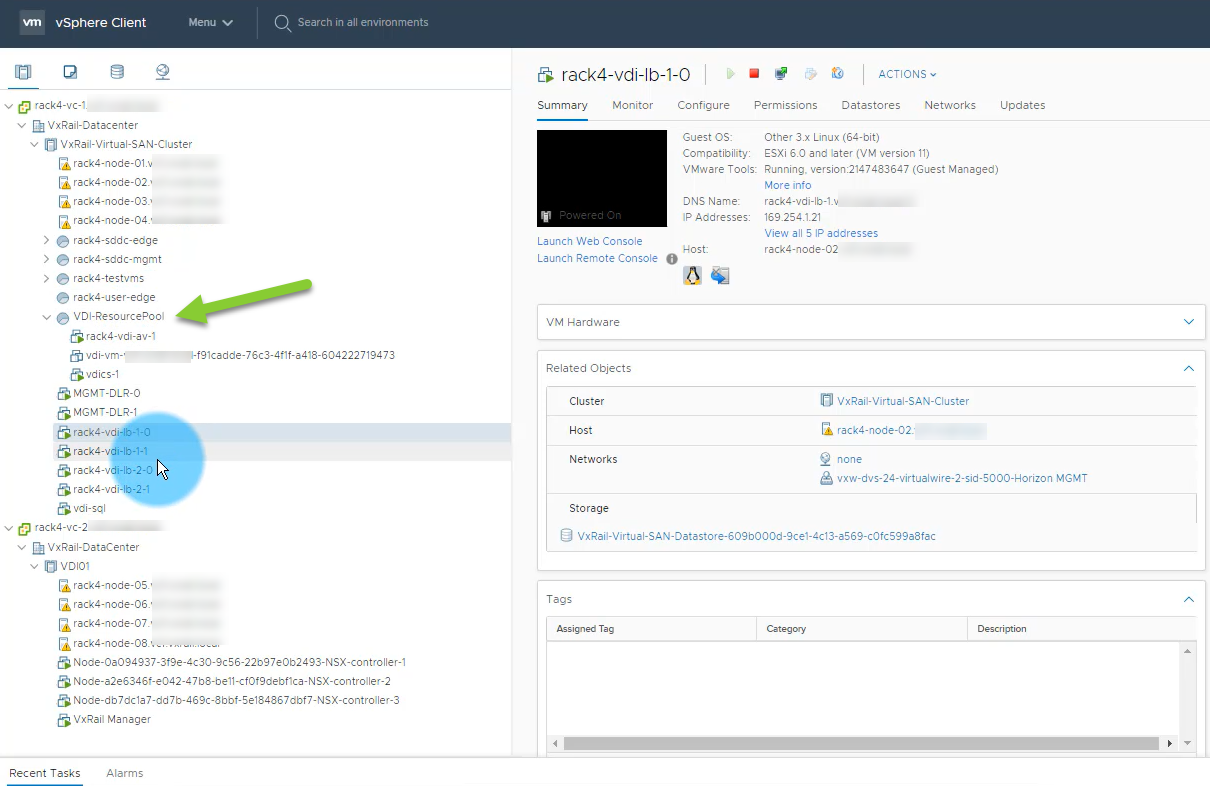
Task: Open the Alarms tab at bottom
Action: (124, 773)
